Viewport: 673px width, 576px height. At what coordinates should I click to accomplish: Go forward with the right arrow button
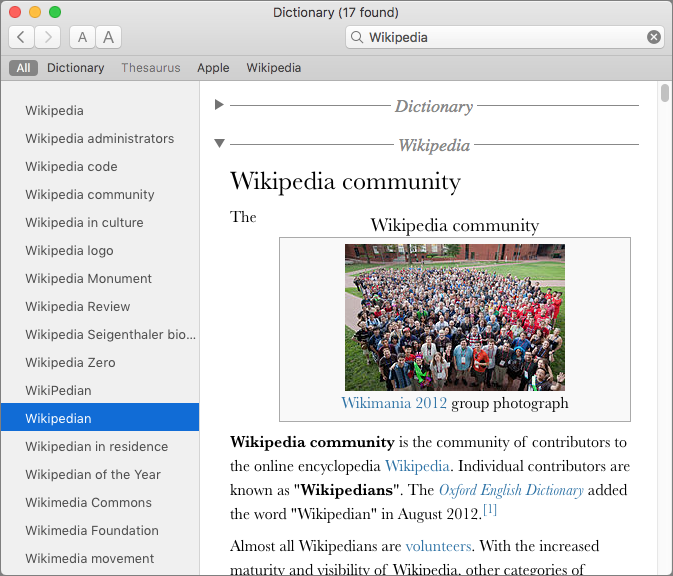48,37
